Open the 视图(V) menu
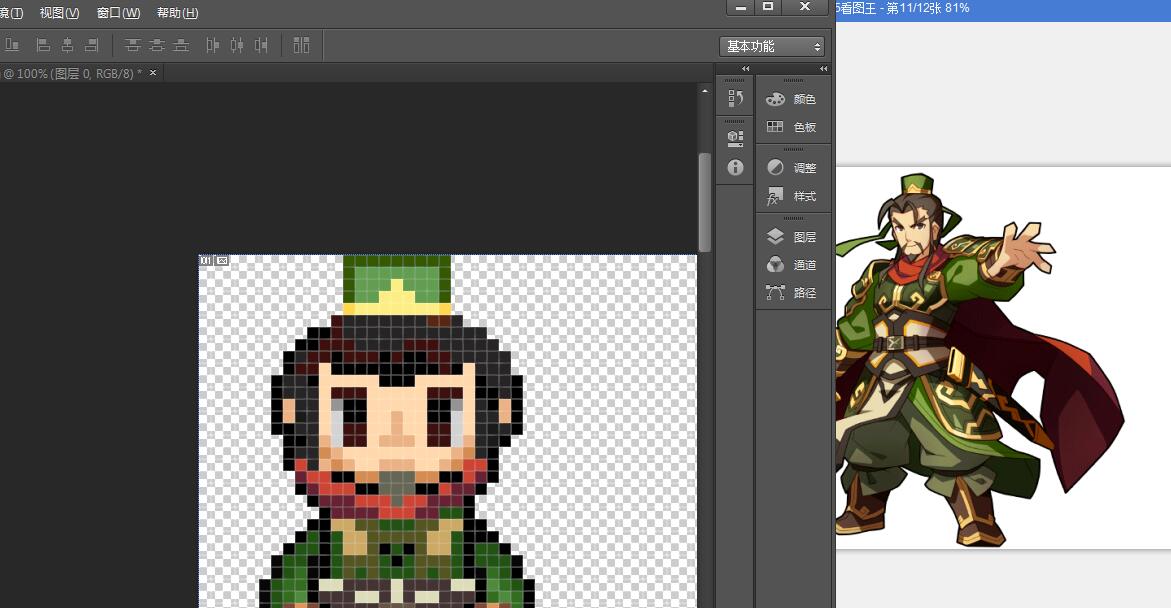Image resolution: width=1171 pixels, height=608 pixels. (x=60, y=13)
